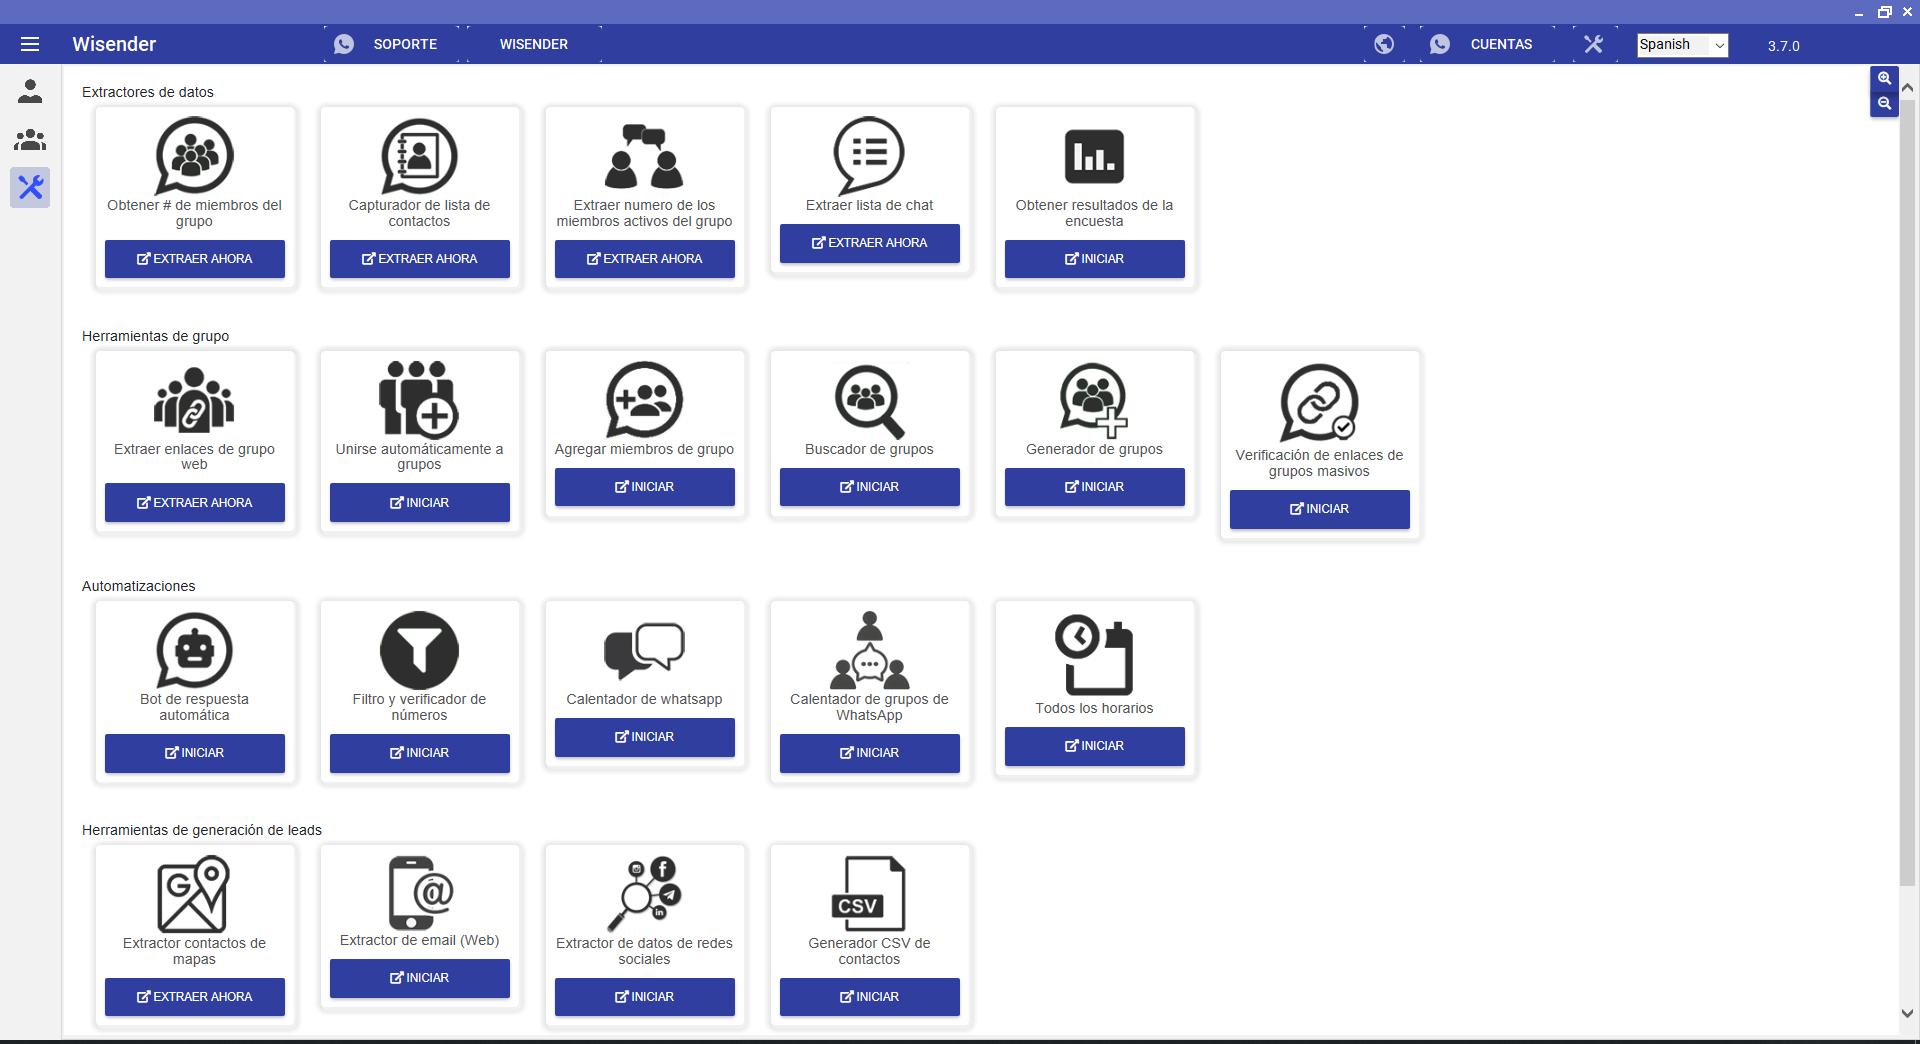The width and height of the screenshot is (1920, 1044).
Task: Click the group finder magnifier icon
Action: pos(869,402)
